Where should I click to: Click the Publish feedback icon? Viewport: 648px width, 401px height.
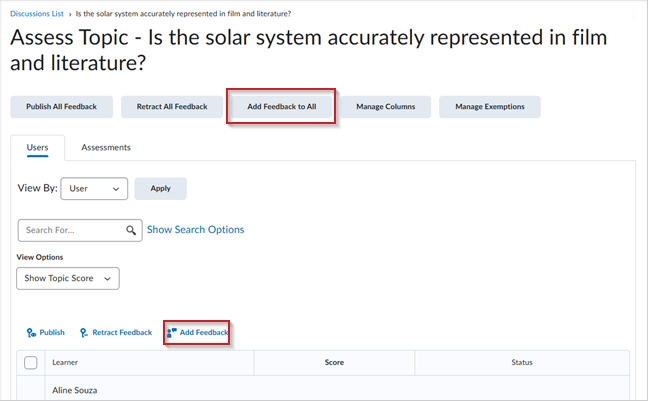(32, 333)
